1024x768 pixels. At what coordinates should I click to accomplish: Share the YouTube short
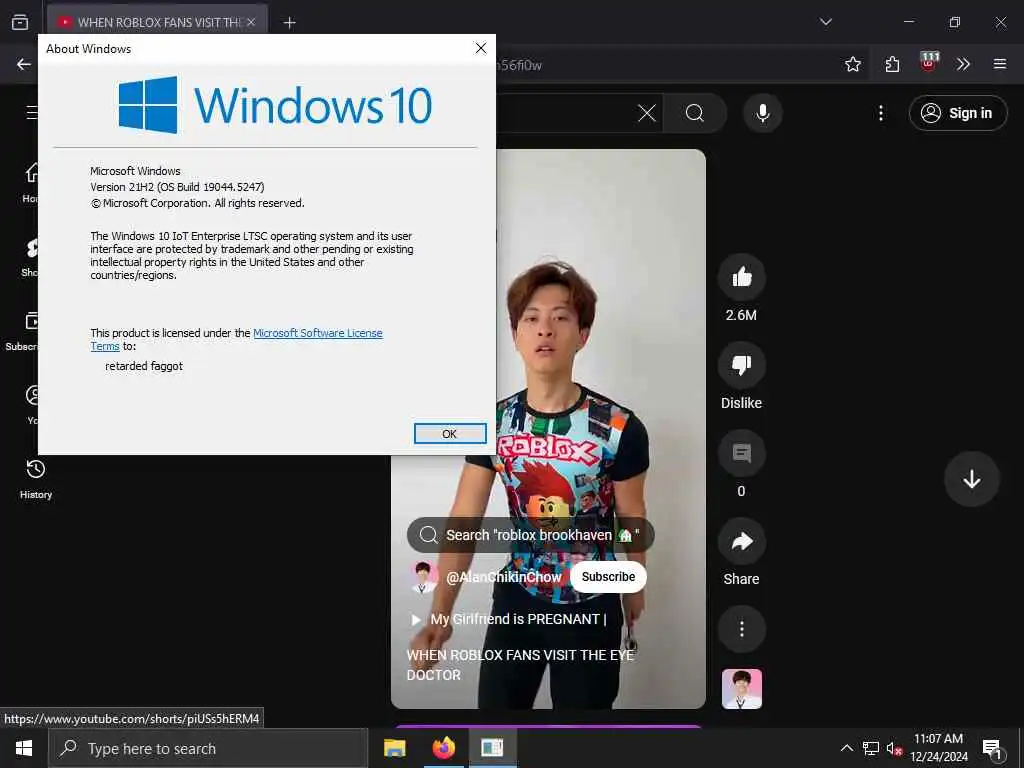[741, 541]
